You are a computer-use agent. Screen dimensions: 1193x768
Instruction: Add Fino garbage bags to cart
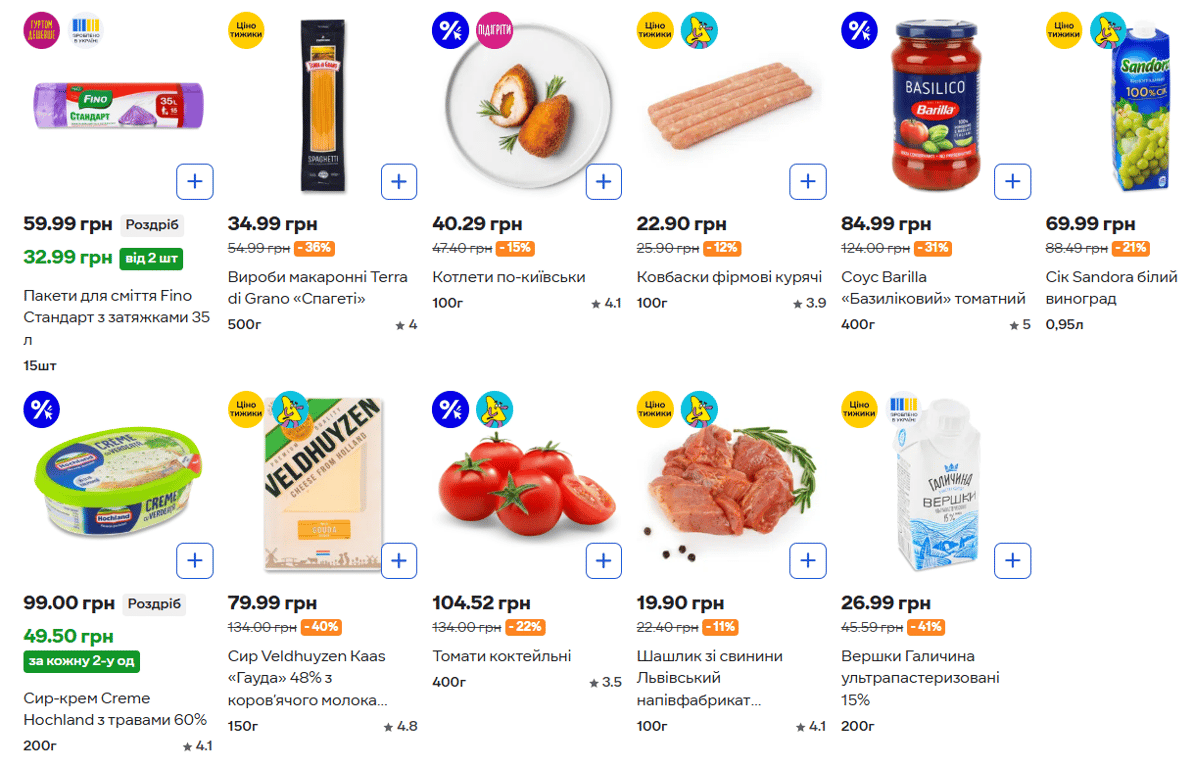[195, 182]
